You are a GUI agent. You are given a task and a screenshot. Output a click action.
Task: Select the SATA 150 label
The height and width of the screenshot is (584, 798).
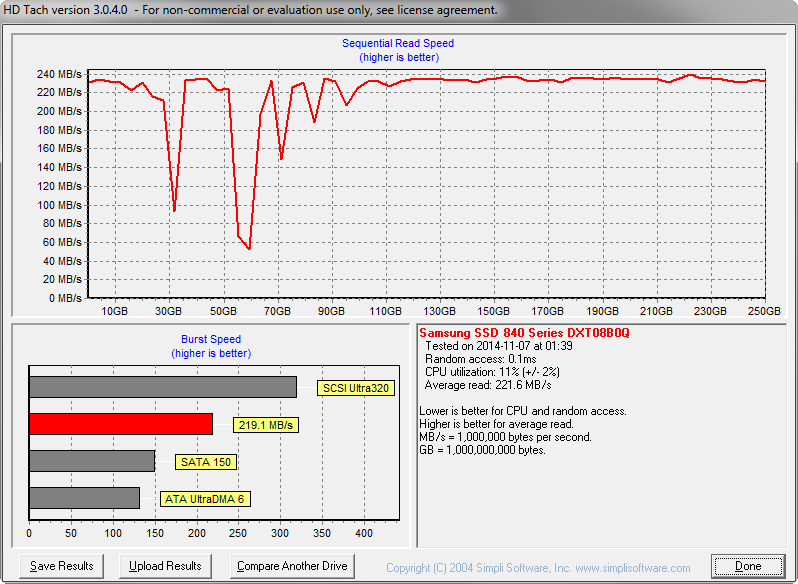(x=205, y=462)
